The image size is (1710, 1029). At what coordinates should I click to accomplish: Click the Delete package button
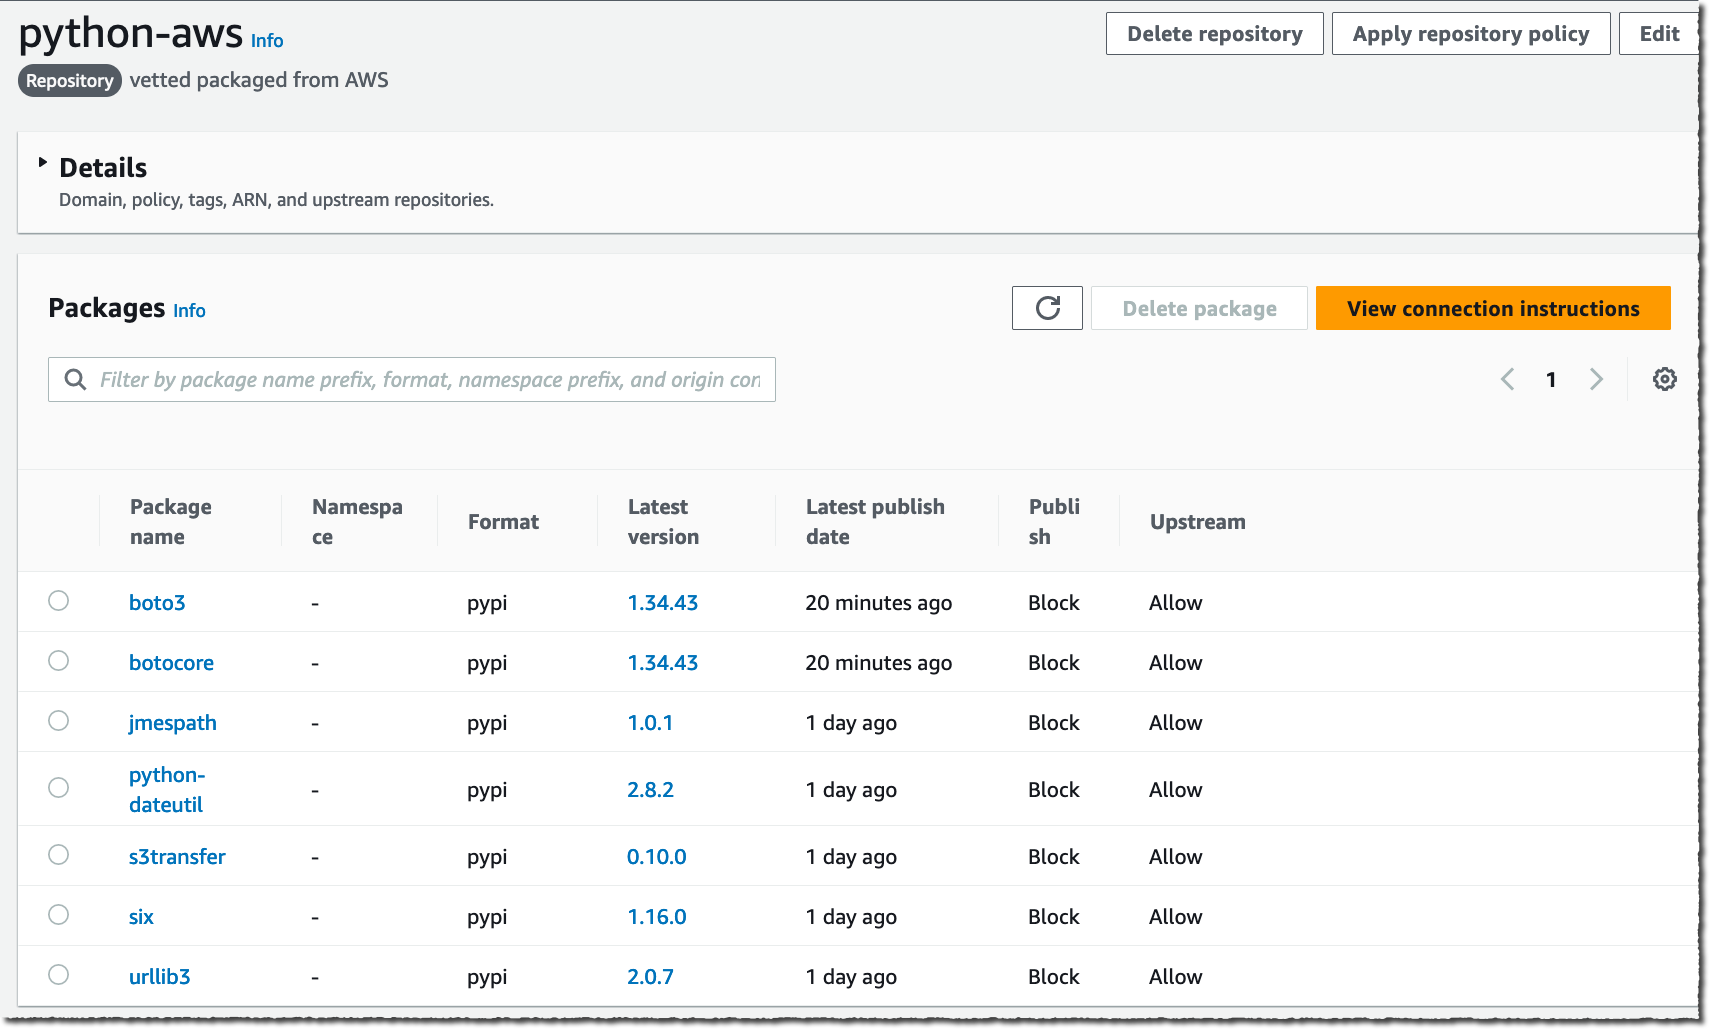tap(1199, 308)
